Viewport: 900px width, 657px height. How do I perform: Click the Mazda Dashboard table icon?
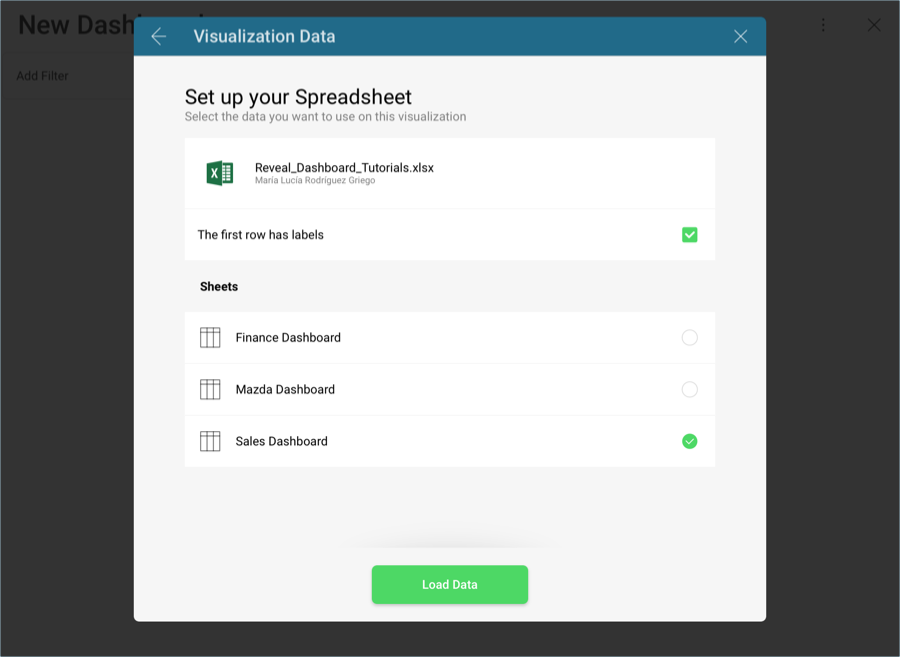210,390
